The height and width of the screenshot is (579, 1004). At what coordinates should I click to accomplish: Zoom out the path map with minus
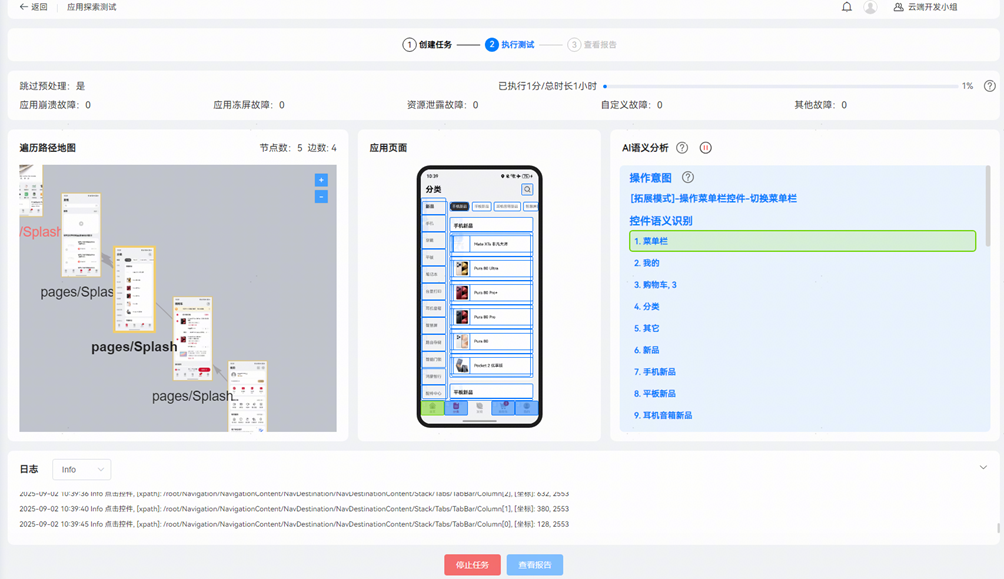321,197
